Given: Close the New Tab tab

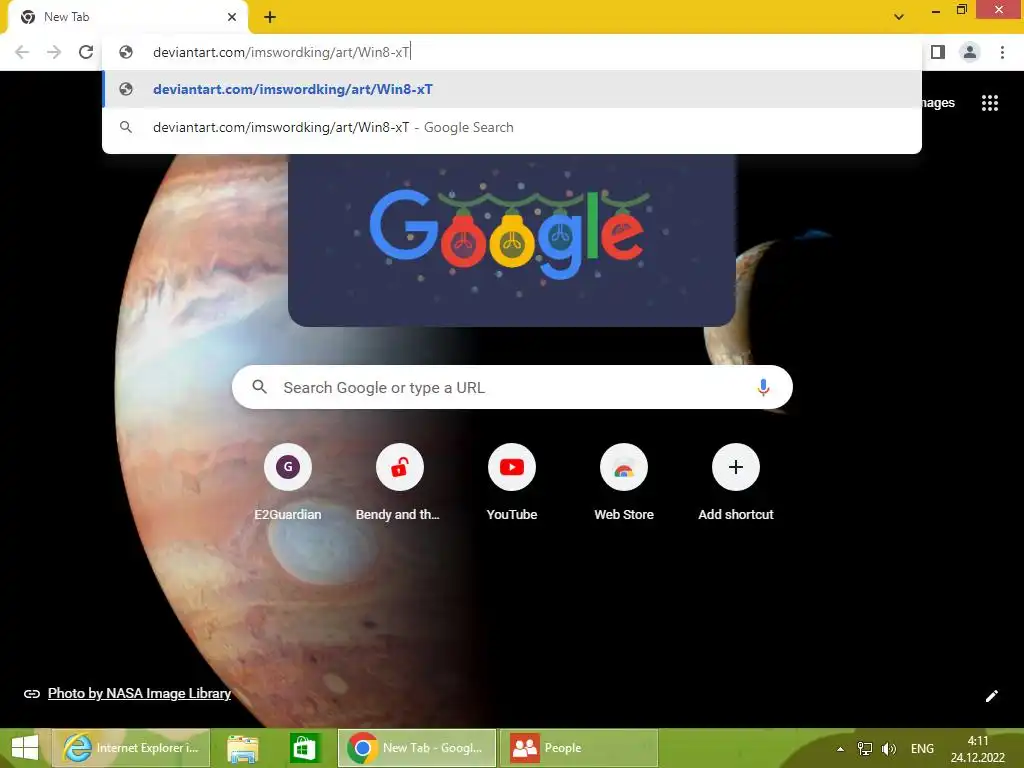Looking at the screenshot, I should coord(232,17).
